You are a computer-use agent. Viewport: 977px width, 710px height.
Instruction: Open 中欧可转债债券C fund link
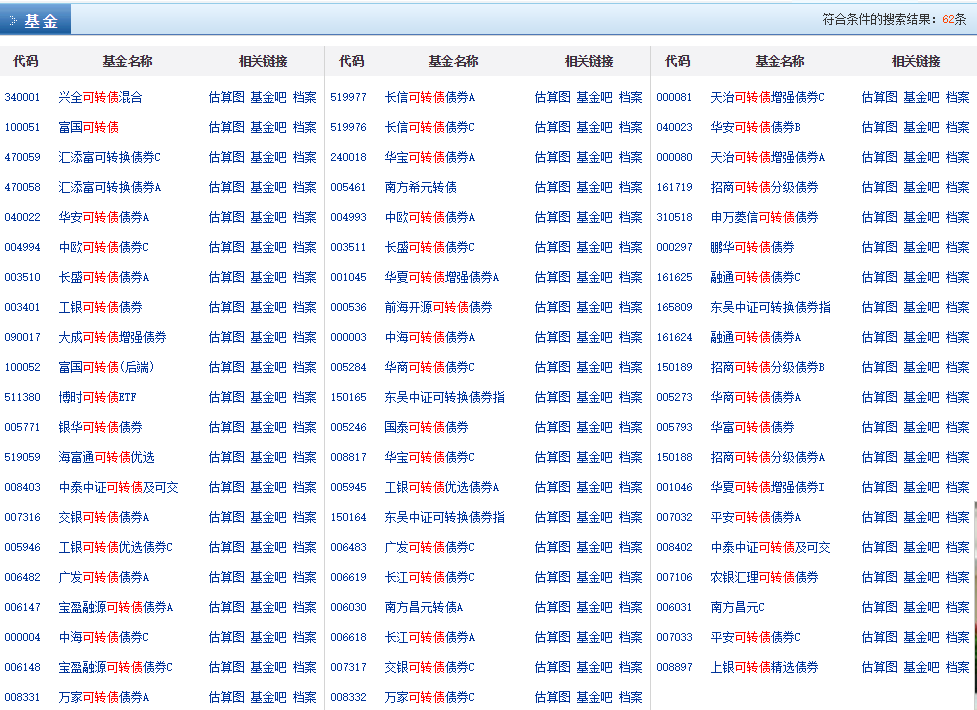click(x=103, y=247)
